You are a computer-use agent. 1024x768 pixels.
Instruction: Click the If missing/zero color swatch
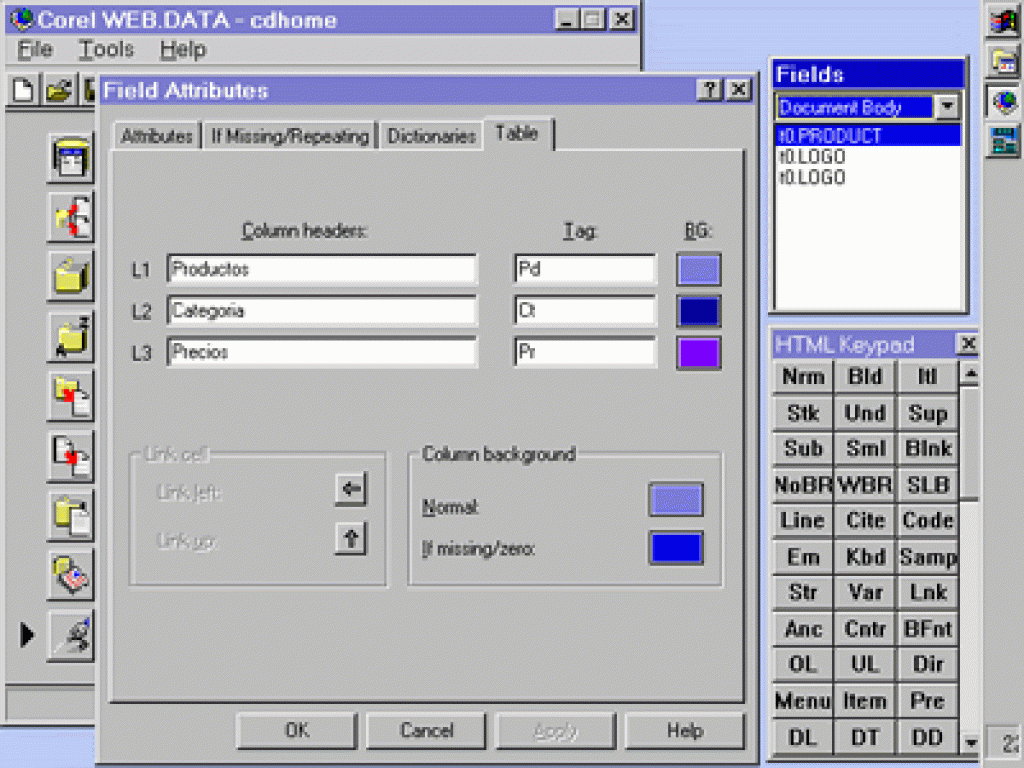point(676,548)
